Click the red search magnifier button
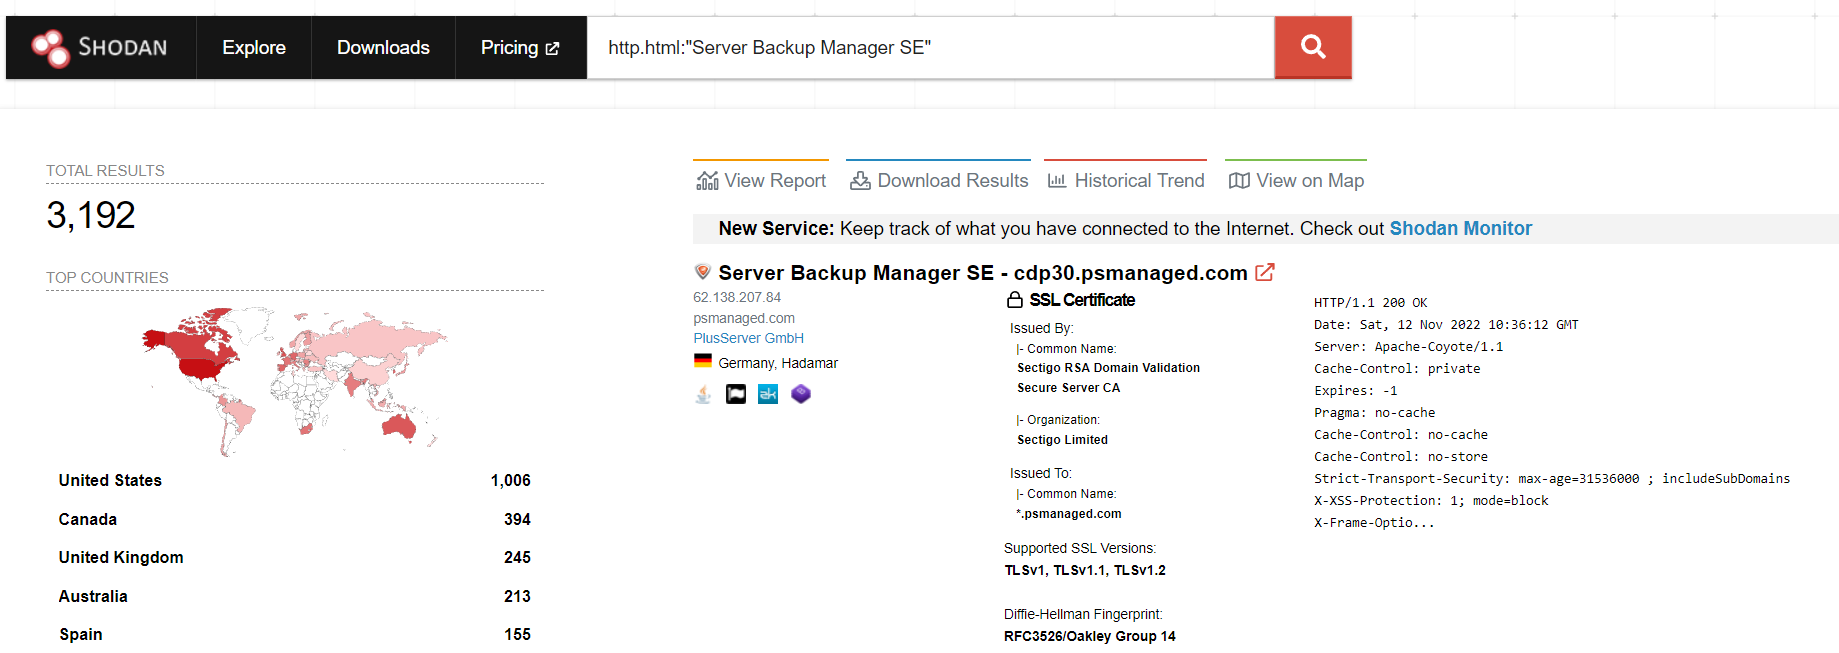The width and height of the screenshot is (1839, 653). [x=1313, y=47]
